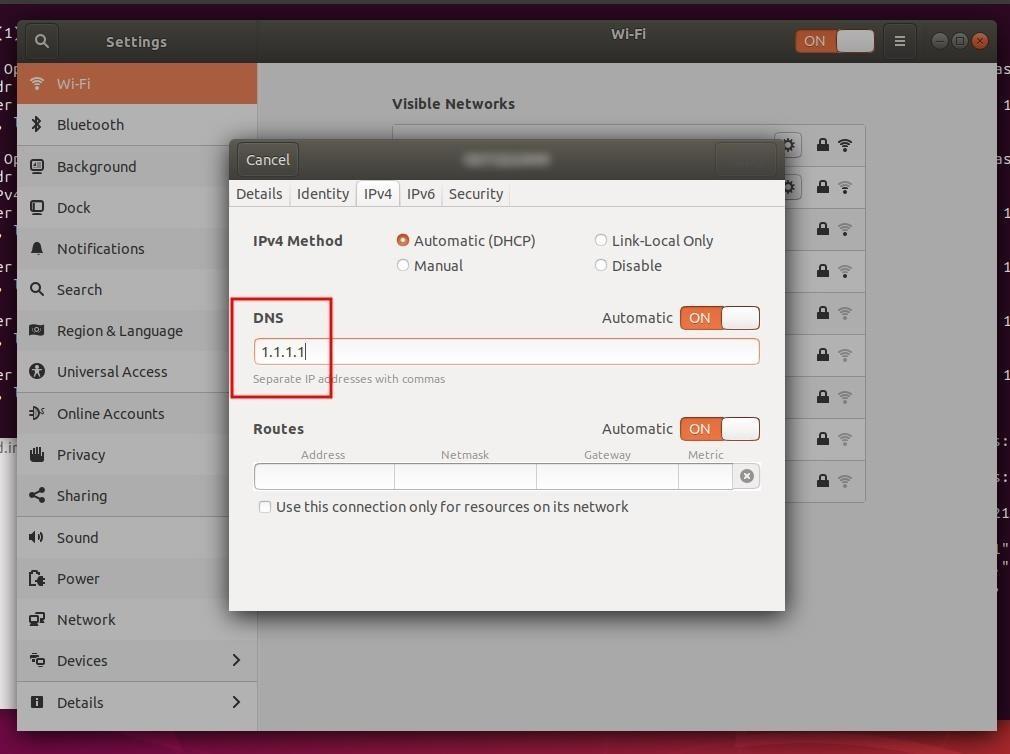The image size is (1010, 754).
Task: Enable 'Use this connection only for resources on its network'
Action: (265, 507)
